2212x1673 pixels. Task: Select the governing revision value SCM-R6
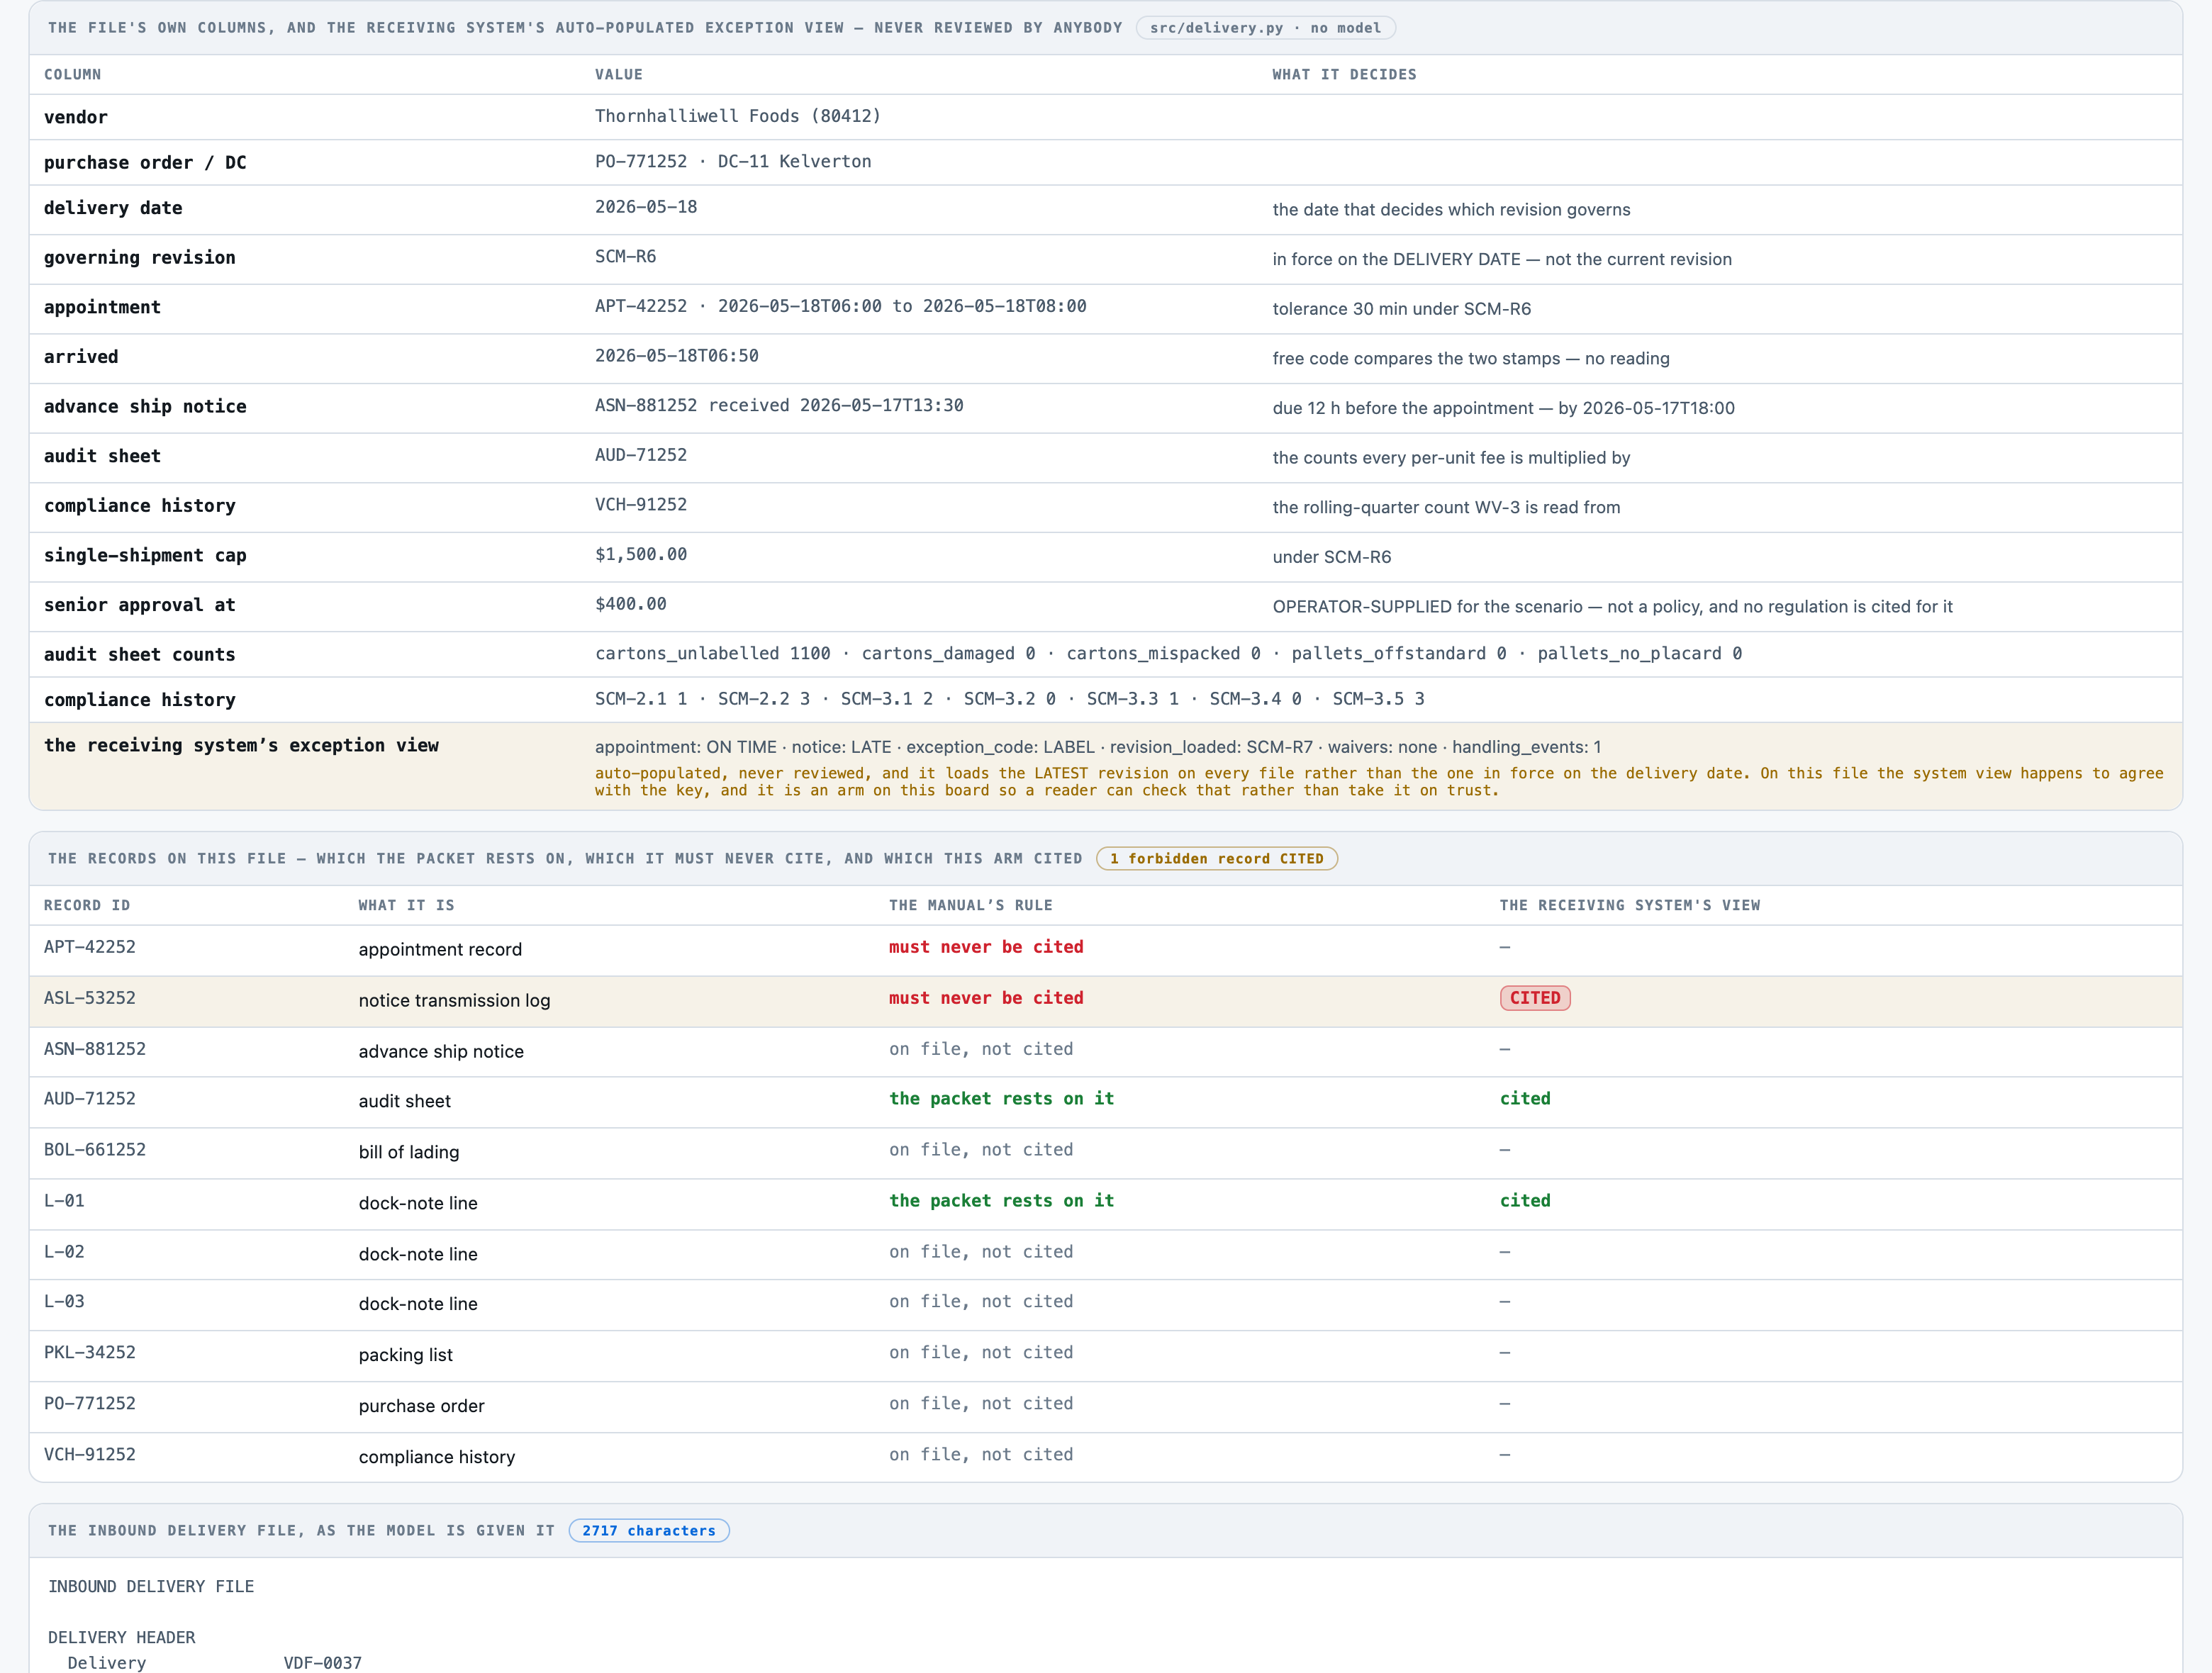625,257
